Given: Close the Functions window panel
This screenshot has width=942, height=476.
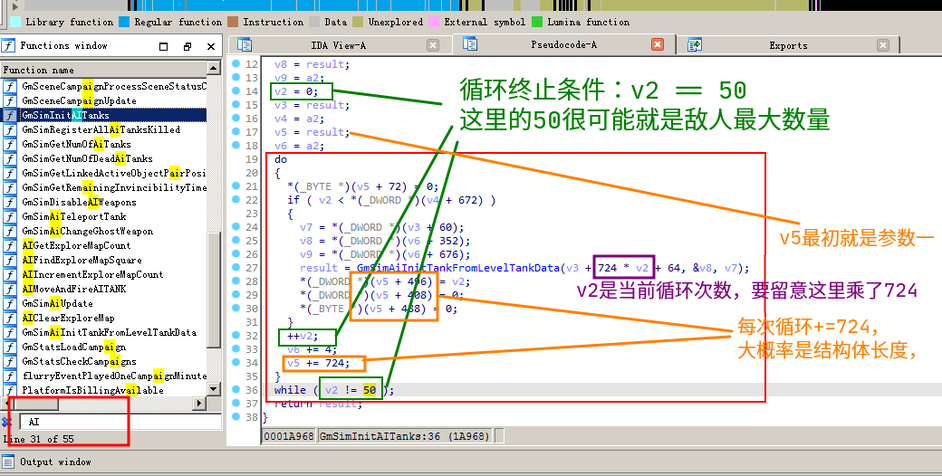Looking at the screenshot, I should point(211,46).
